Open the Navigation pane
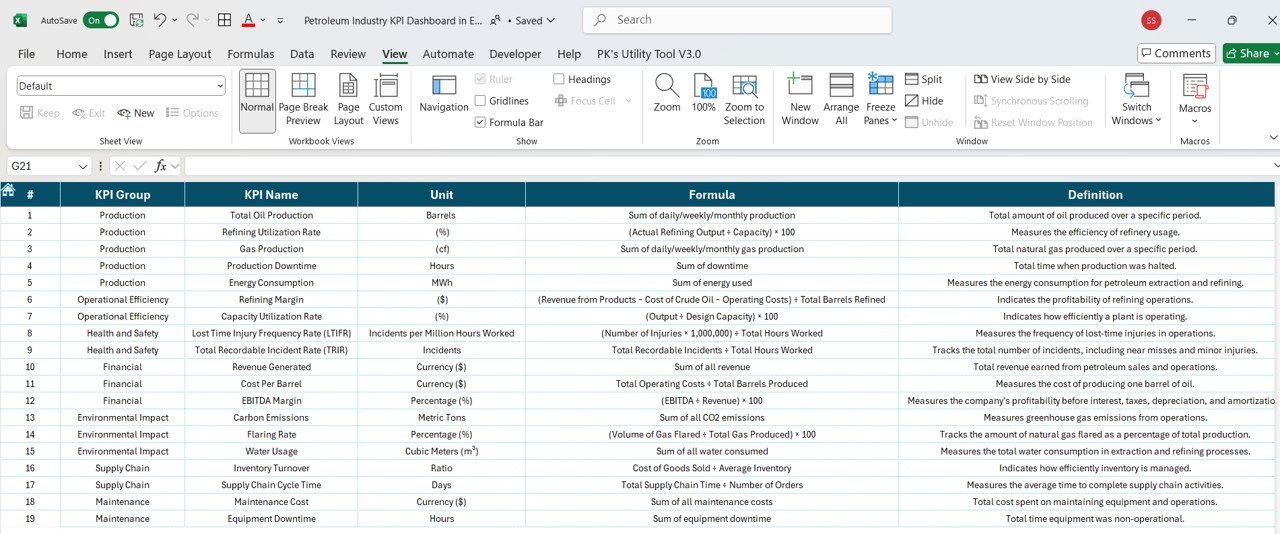 point(444,95)
